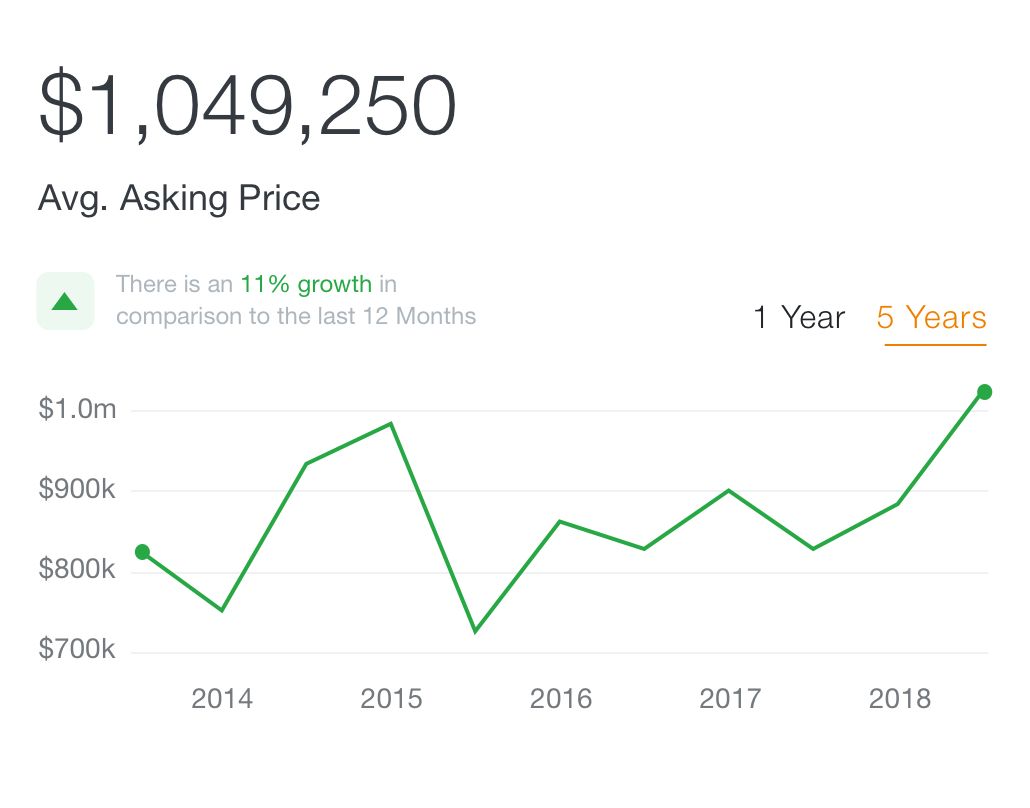This screenshot has width=1030, height=808.
Task: Select the Avg. Asking Price label
Action: 179,198
